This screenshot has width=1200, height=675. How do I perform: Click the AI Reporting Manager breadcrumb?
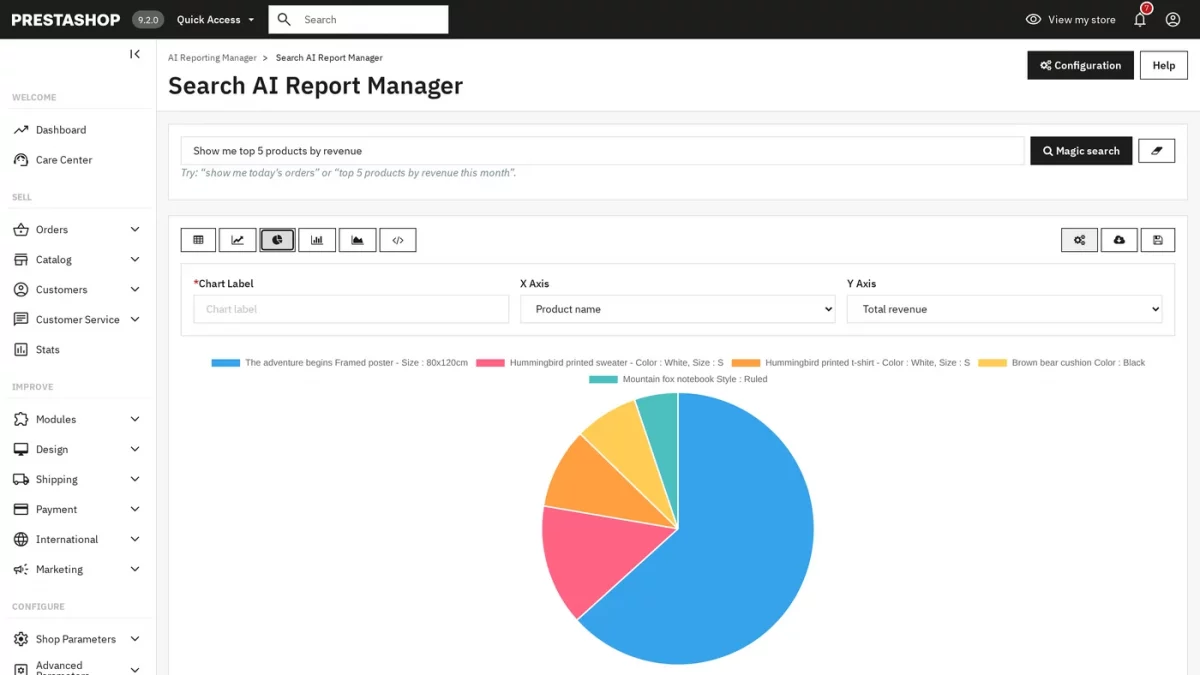pos(212,58)
